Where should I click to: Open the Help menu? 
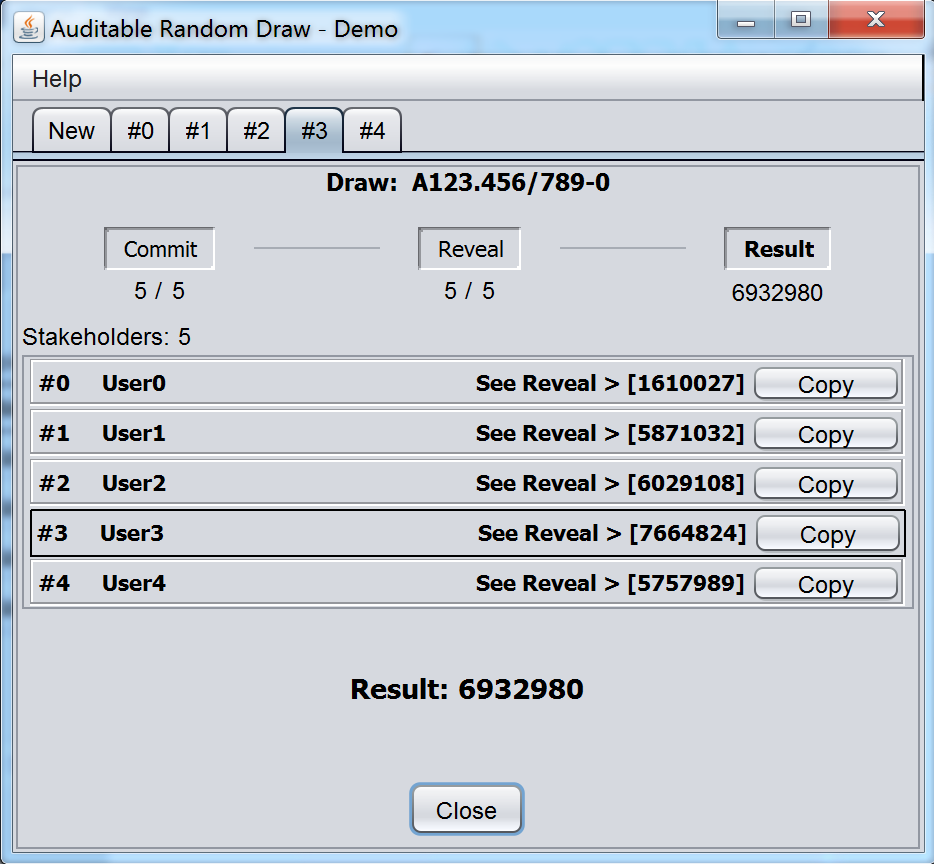pos(57,79)
